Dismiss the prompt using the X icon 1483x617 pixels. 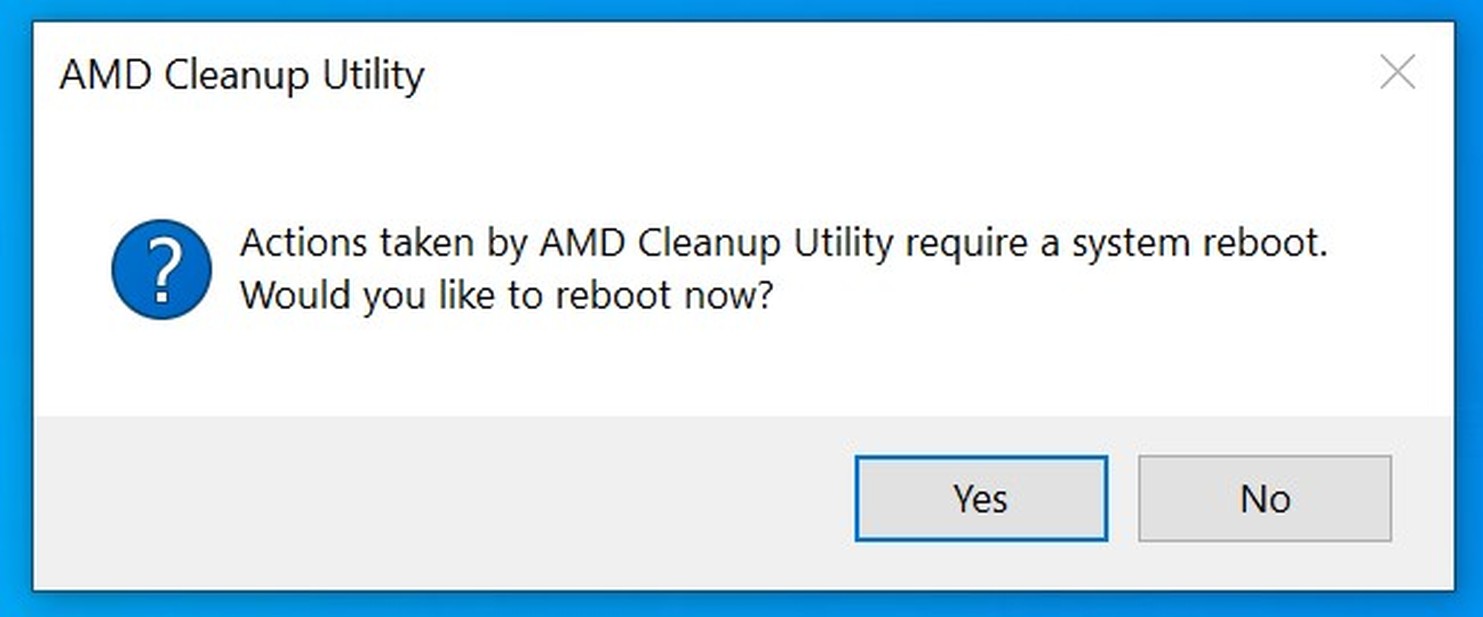point(1397,73)
